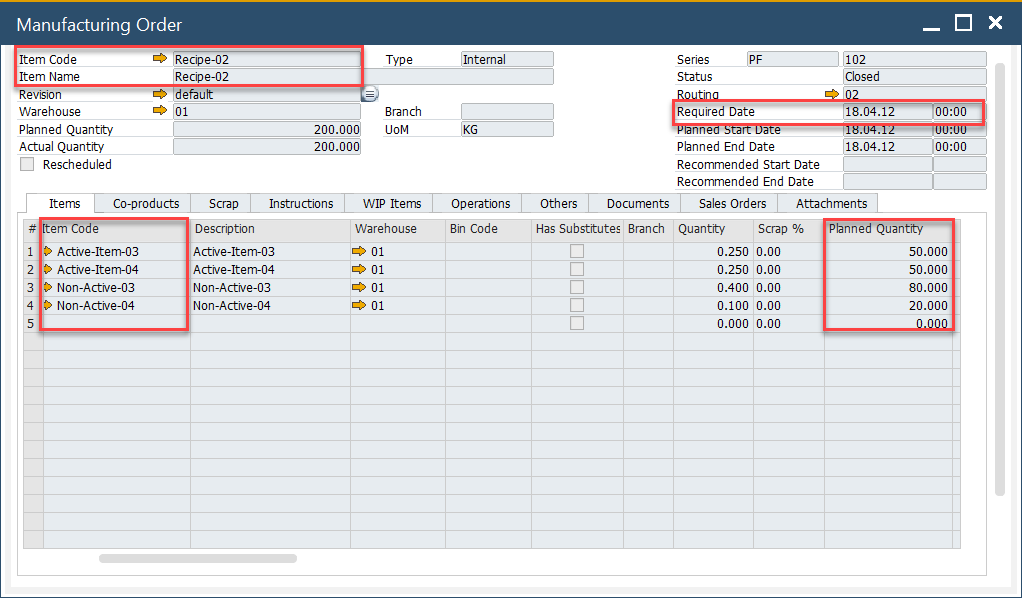Screen dimensions: 1022x598
Task: Click the Required Date field
Action: tap(887, 112)
